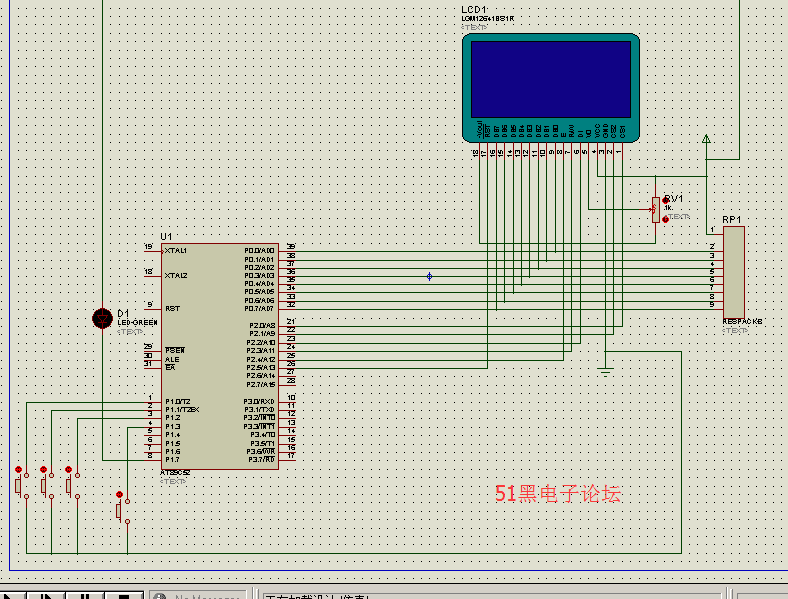Viewport: 788px width, 599px height.
Task: Click pin number 21 on U1
Action: pyautogui.click(x=290, y=321)
